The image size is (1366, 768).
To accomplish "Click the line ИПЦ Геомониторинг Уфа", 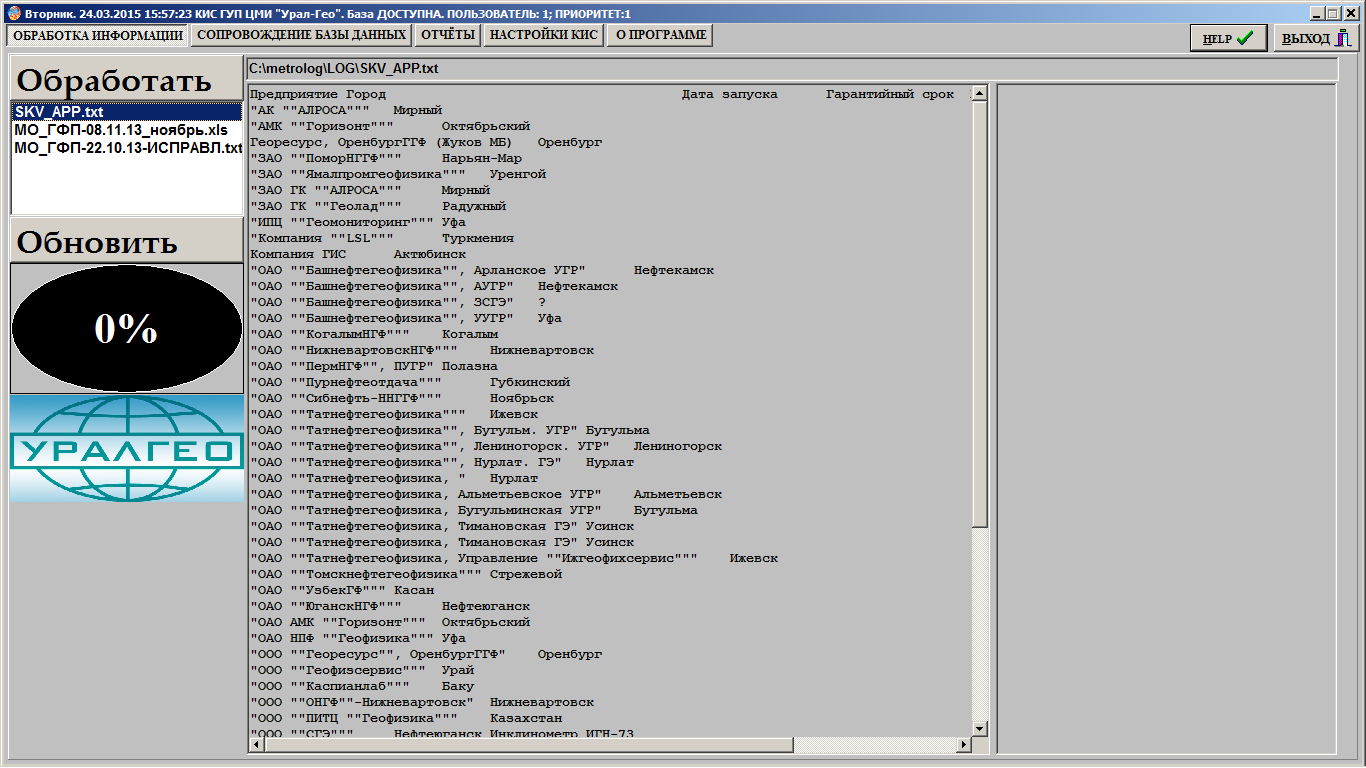I will (357, 222).
